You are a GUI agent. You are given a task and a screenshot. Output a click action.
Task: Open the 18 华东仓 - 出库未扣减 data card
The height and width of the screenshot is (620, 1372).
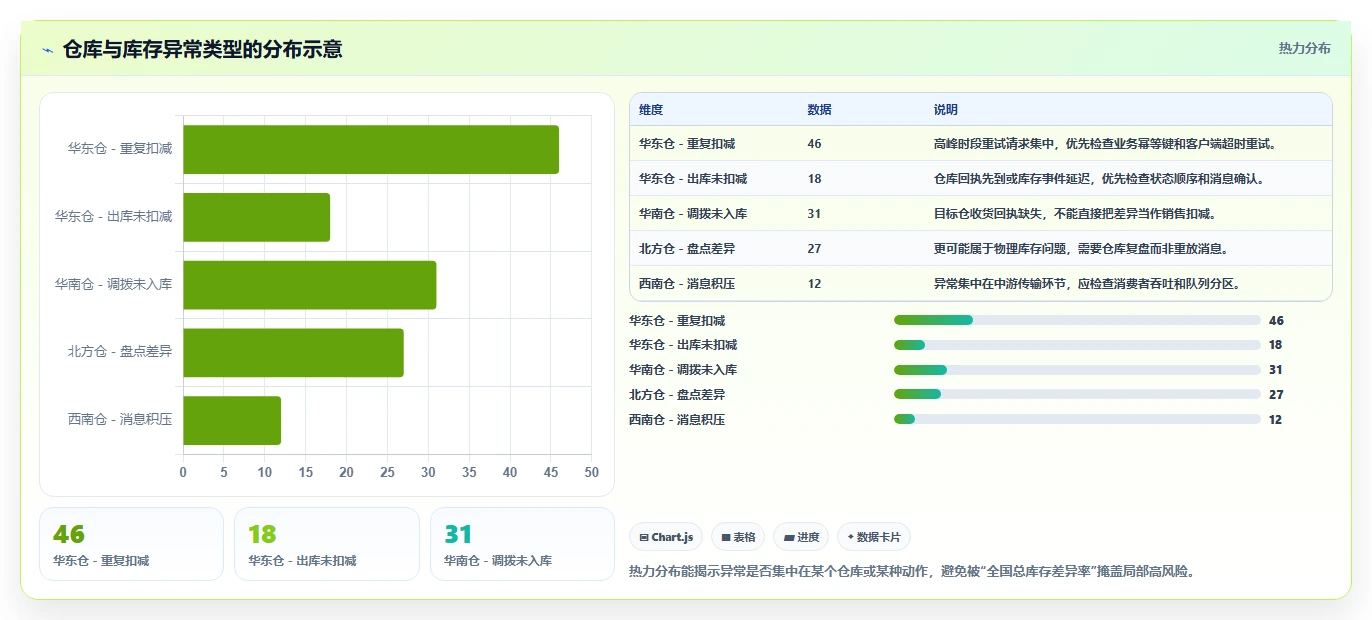pos(327,544)
